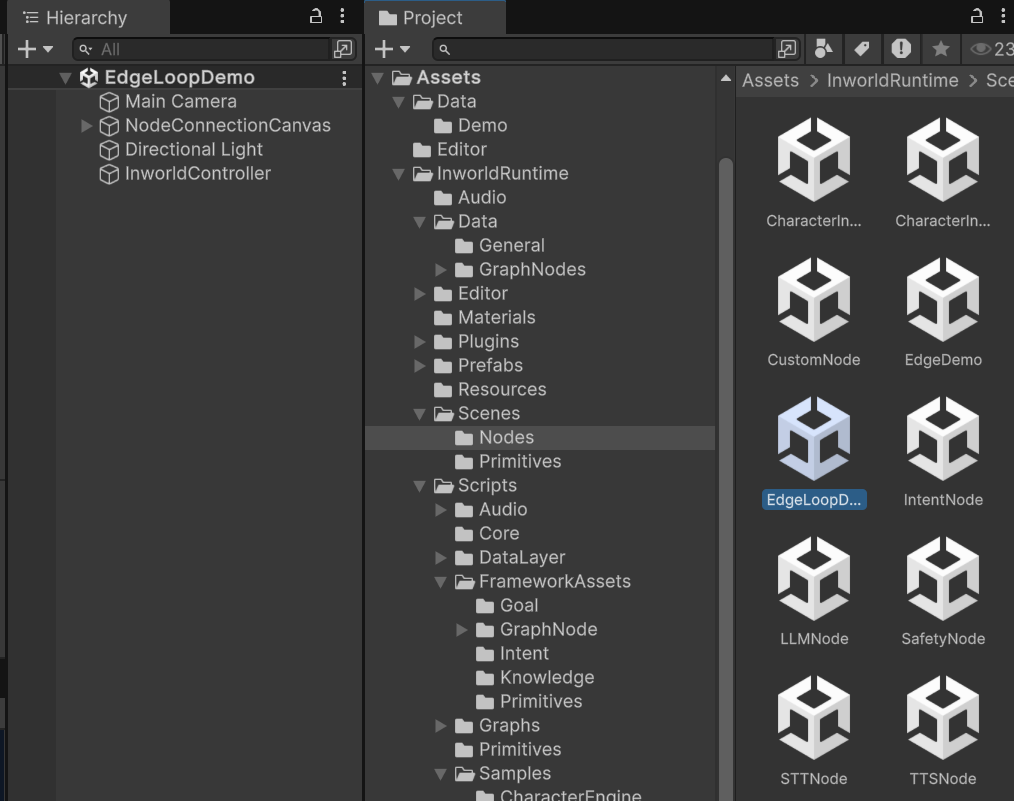Select the Samples folder
This screenshot has width=1014, height=801.
(x=502, y=774)
